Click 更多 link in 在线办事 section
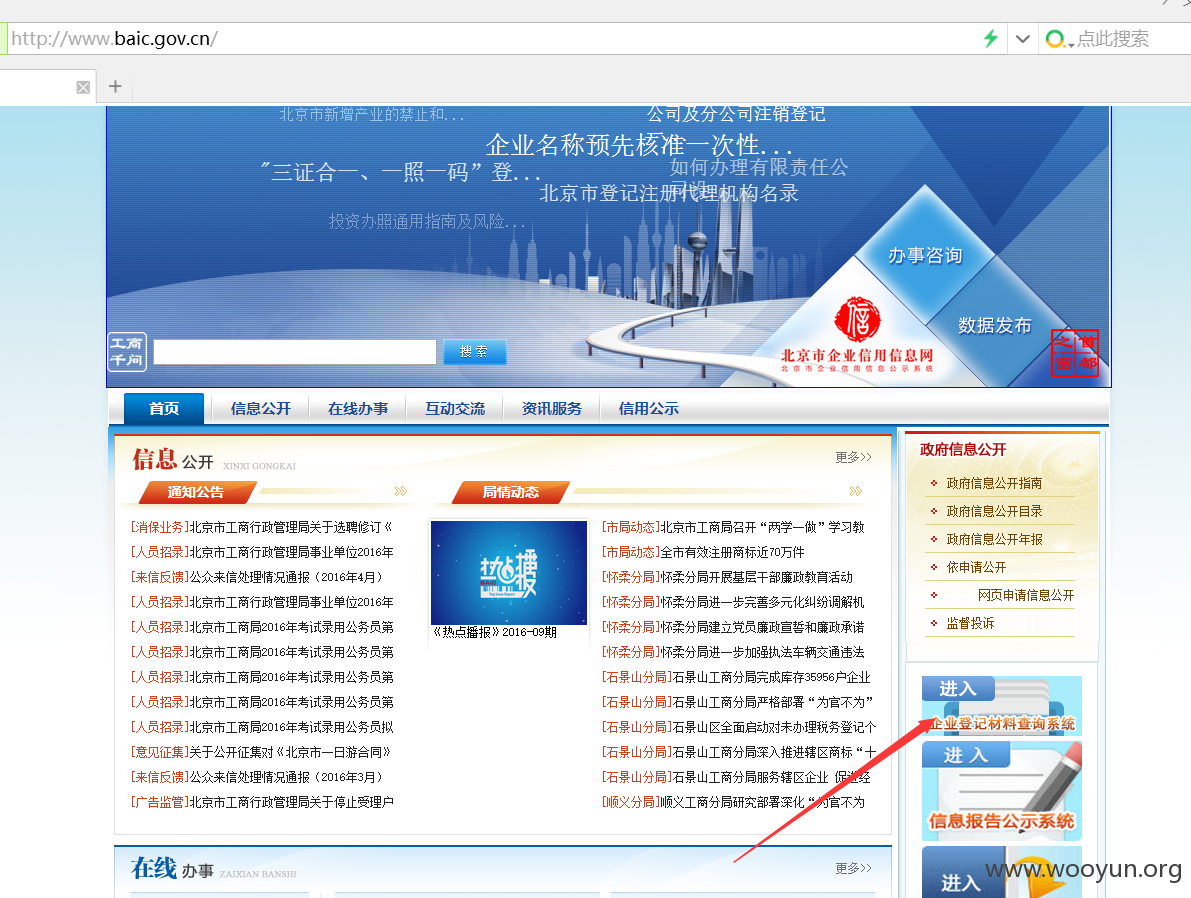Screen dimensions: 1191x898 pos(853,868)
